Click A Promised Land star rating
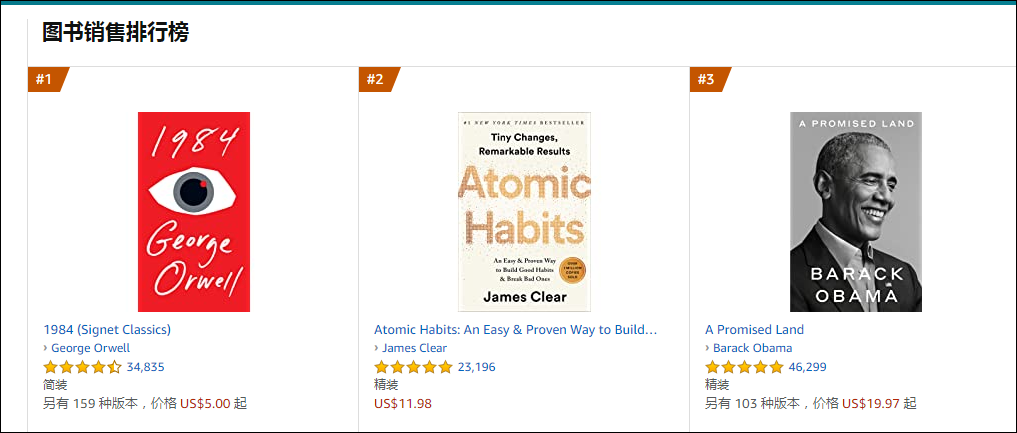Image resolution: width=1017 pixels, height=433 pixels. (x=744, y=367)
